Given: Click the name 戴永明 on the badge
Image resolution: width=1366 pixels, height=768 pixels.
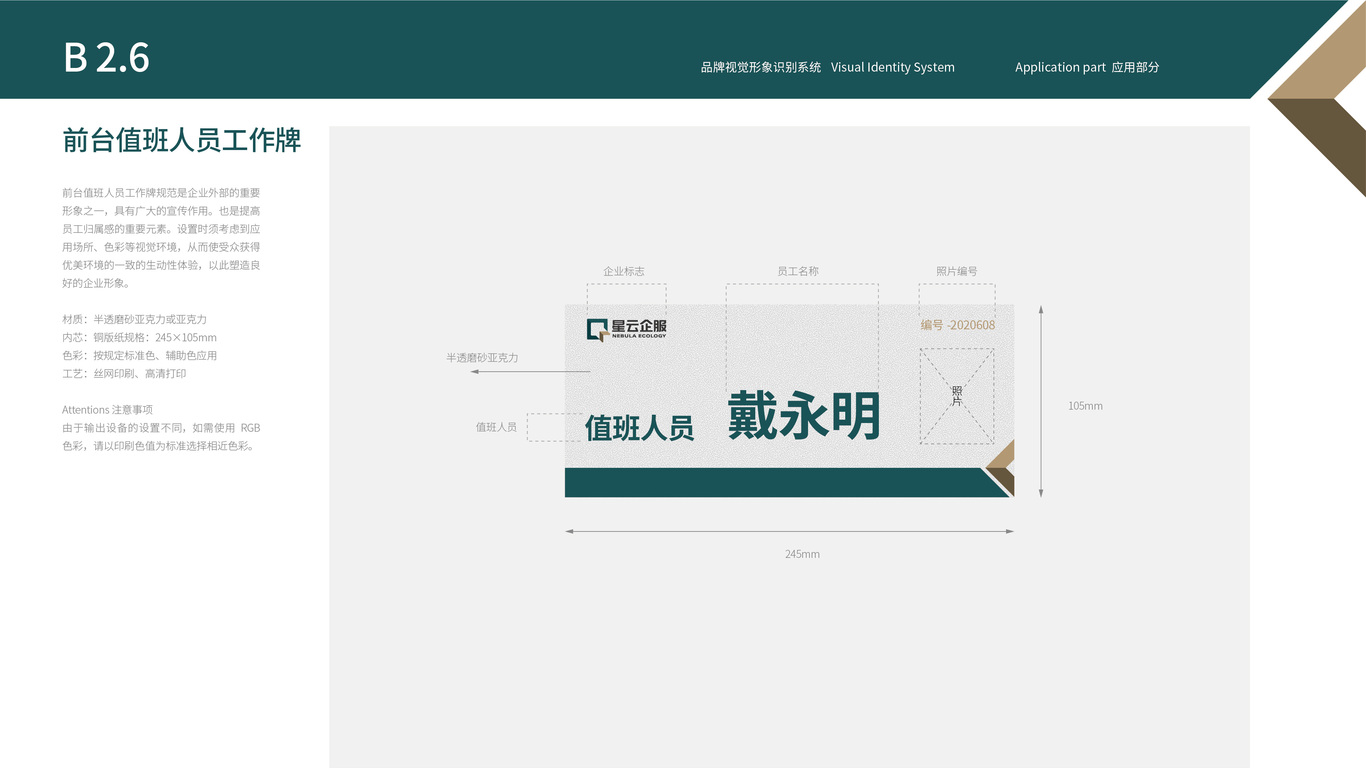Looking at the screenshot, I should 804,415.
